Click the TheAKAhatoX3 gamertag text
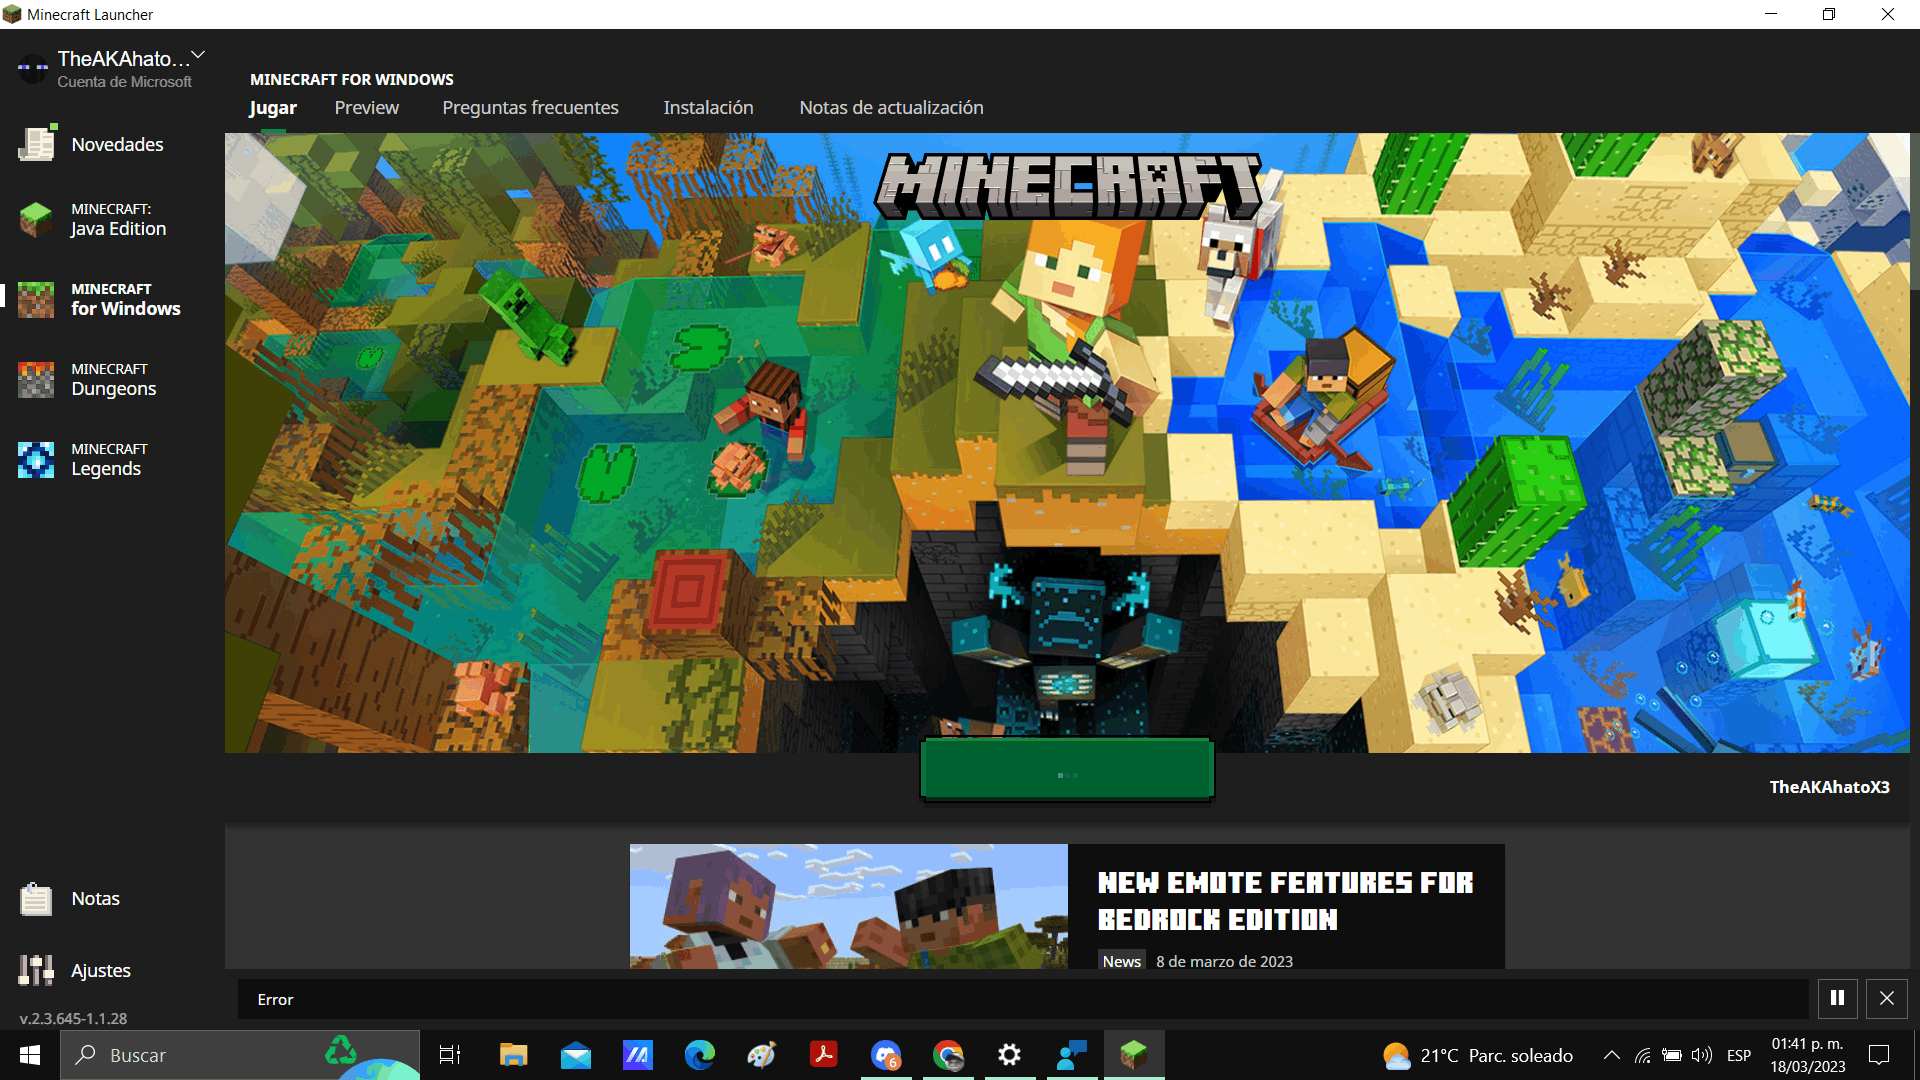 (1829, 787)
